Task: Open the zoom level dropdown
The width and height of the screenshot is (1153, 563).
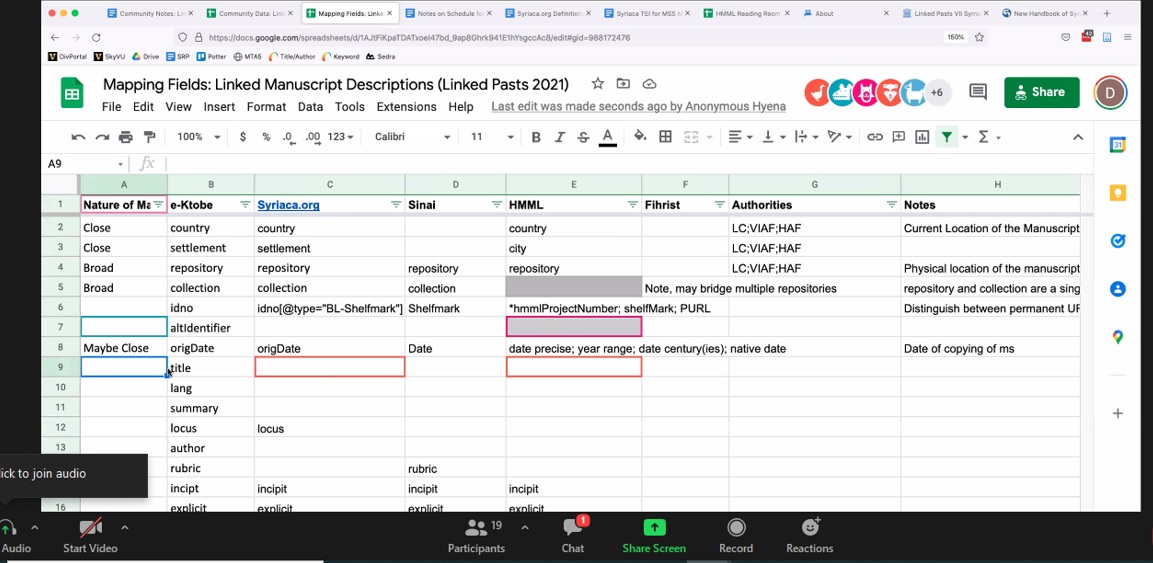Action: [x=198, y=137]
